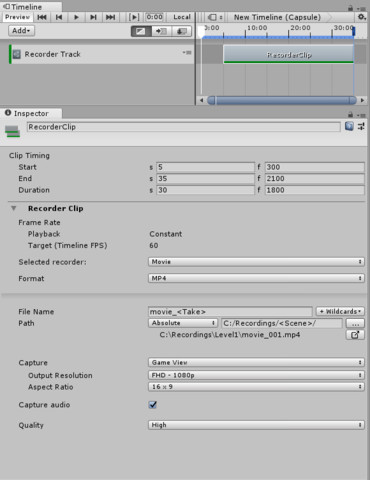The image size is (370, 480).
Task: Click the blue timeline end marker
Action: click(x=354, y=31)
